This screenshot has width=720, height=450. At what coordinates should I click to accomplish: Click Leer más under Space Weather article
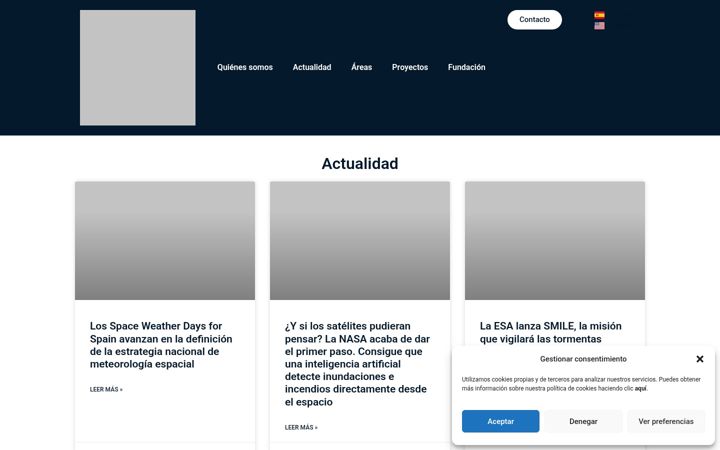106,389
